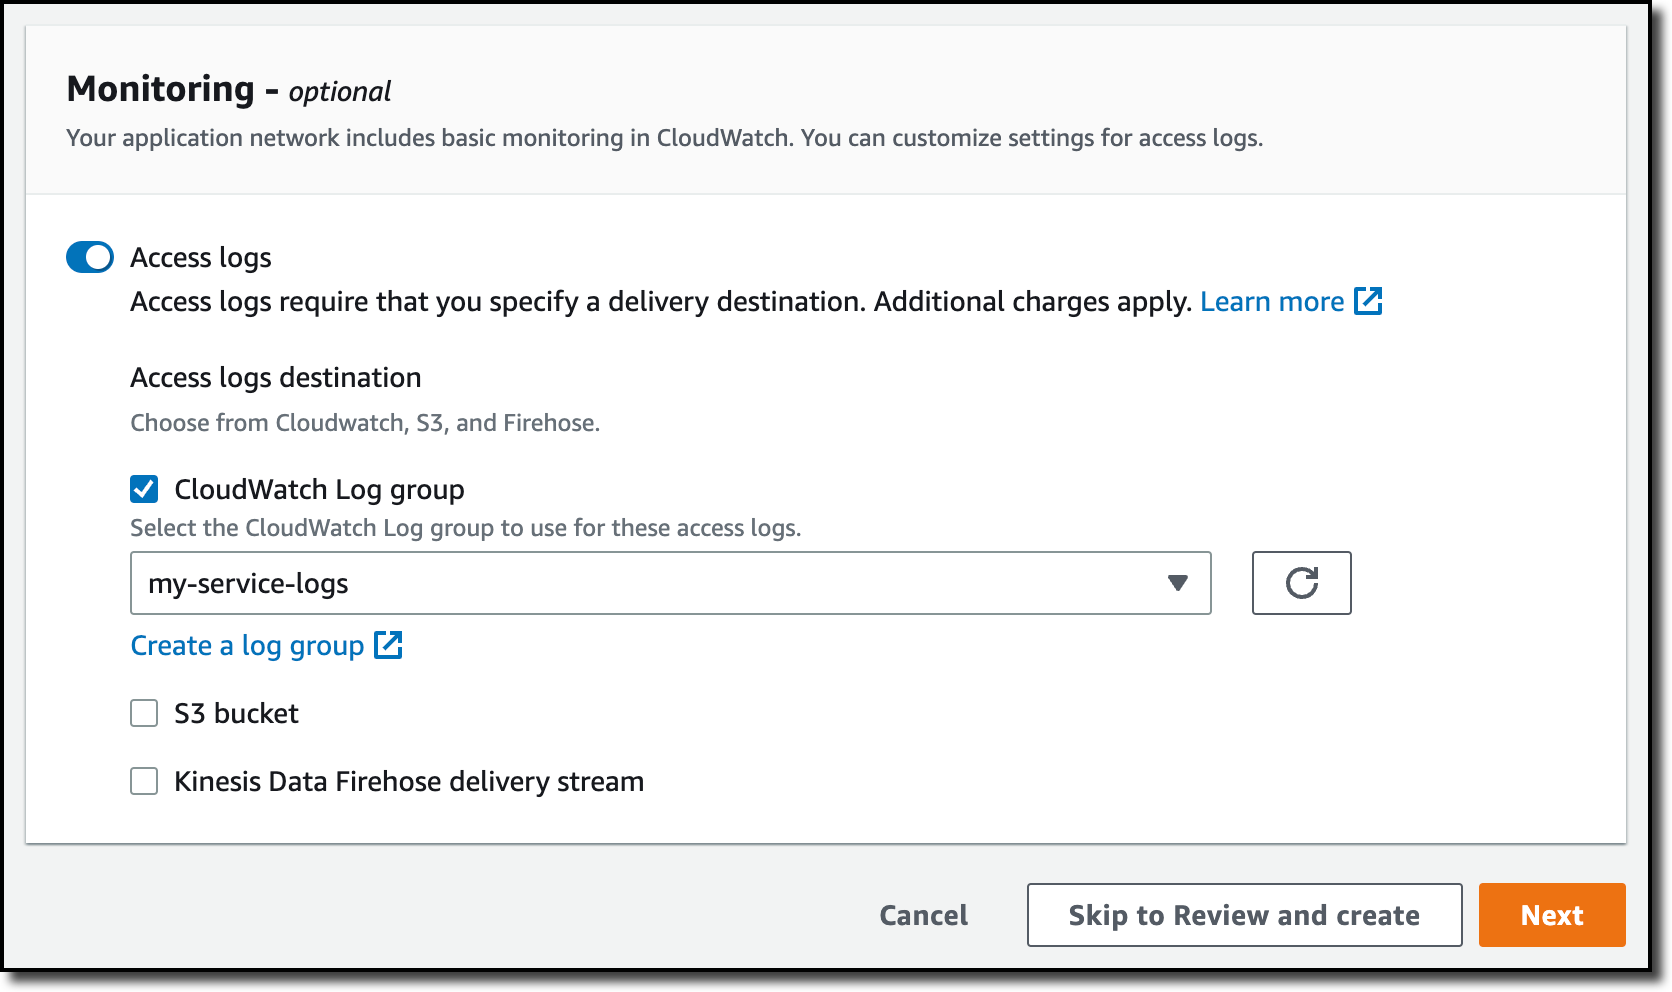1672x992 pixels.
Task: Proceed with the orange Next button
Action: (1552, 915)
